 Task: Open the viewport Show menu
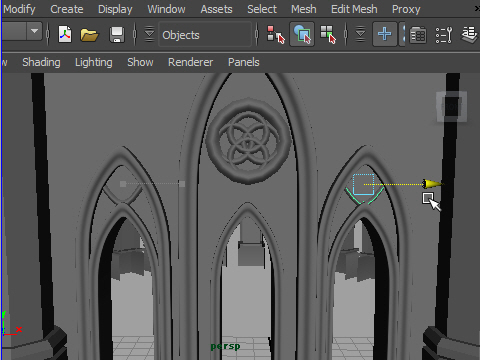[x=140, y=62]
